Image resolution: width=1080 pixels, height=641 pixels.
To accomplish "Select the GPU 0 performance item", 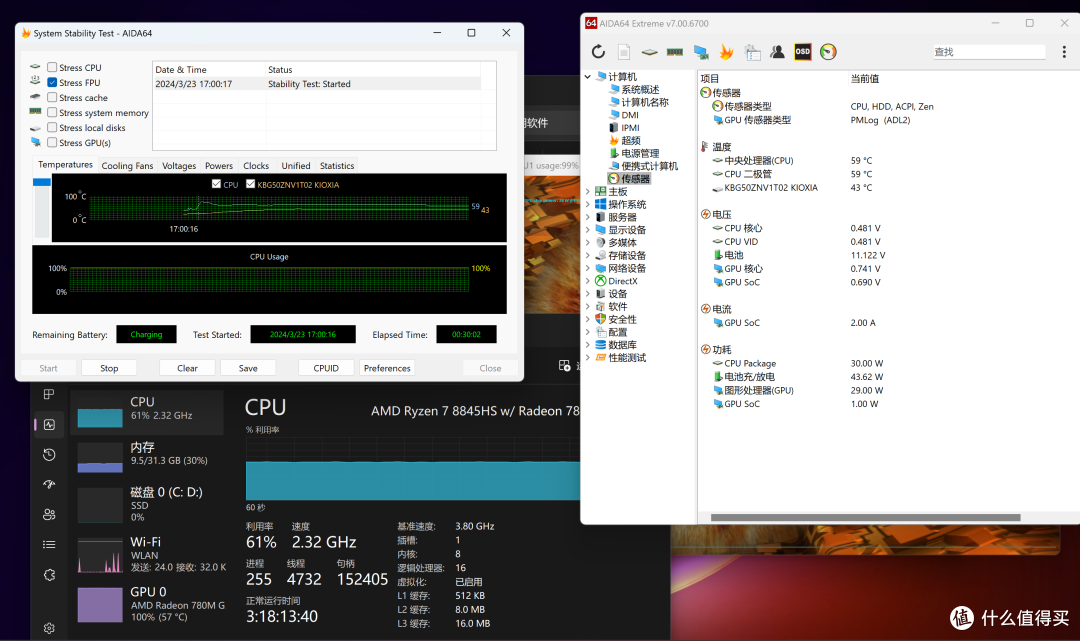I will click(x=147, y=604).
